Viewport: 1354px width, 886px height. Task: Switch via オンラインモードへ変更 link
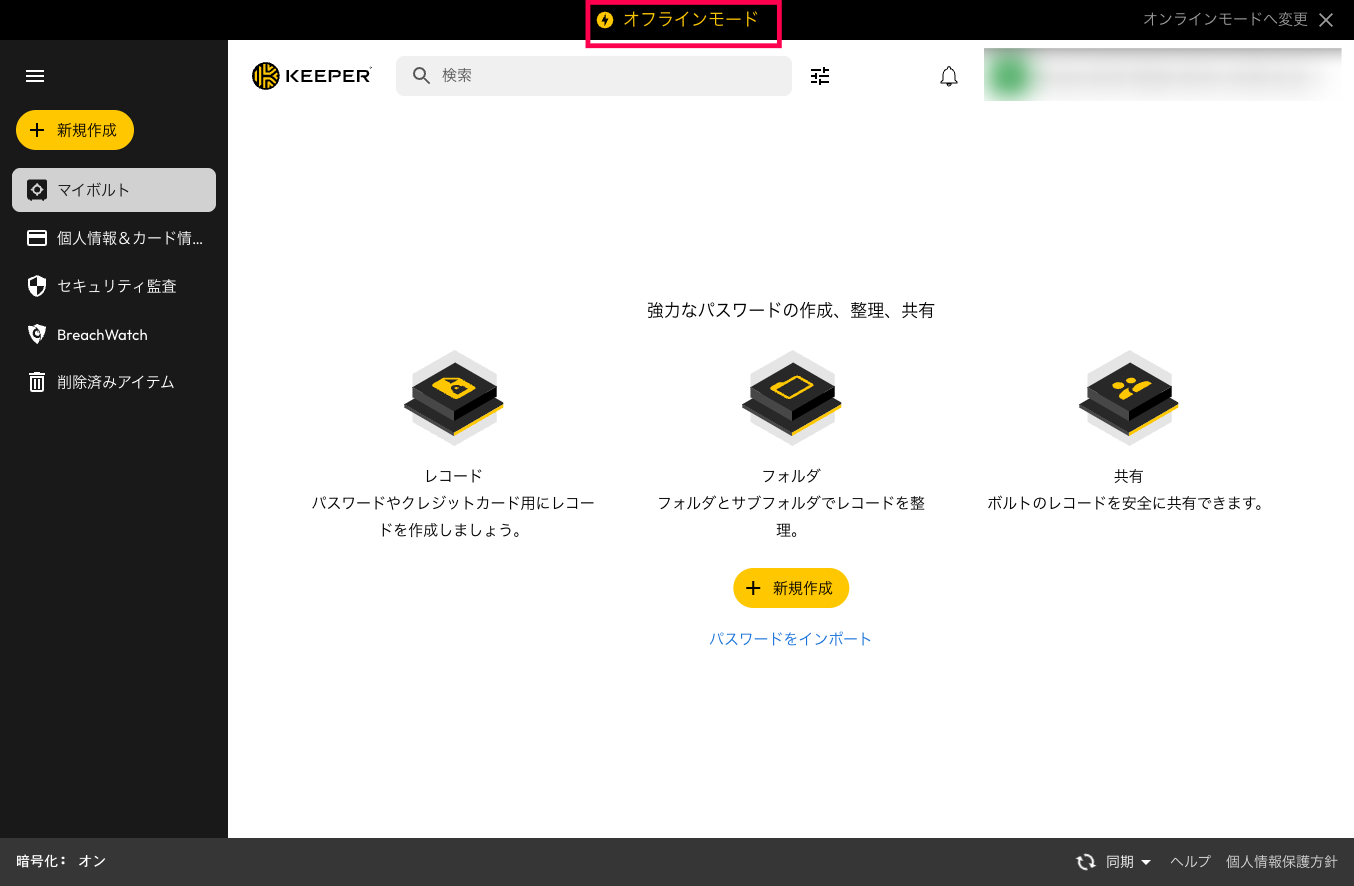pos(1225,20)
